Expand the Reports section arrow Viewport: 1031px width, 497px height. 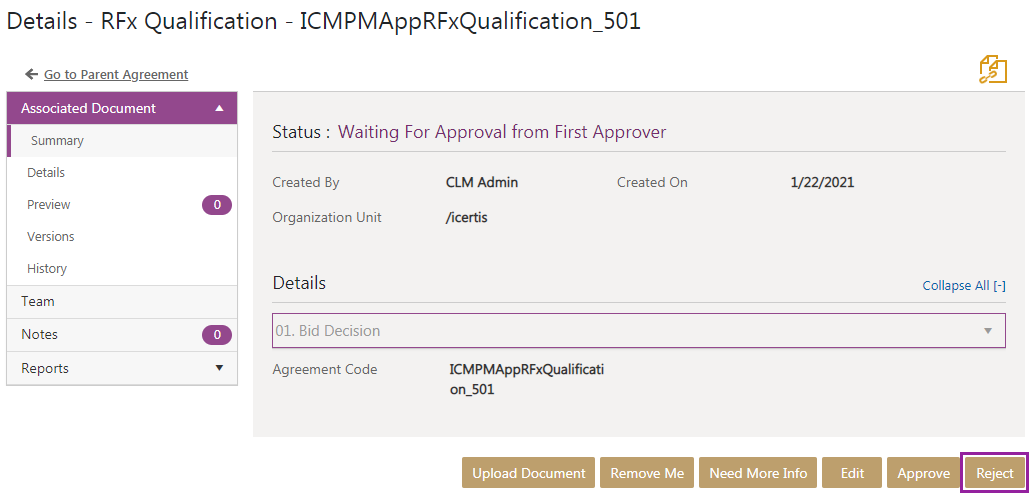(219, 368)
